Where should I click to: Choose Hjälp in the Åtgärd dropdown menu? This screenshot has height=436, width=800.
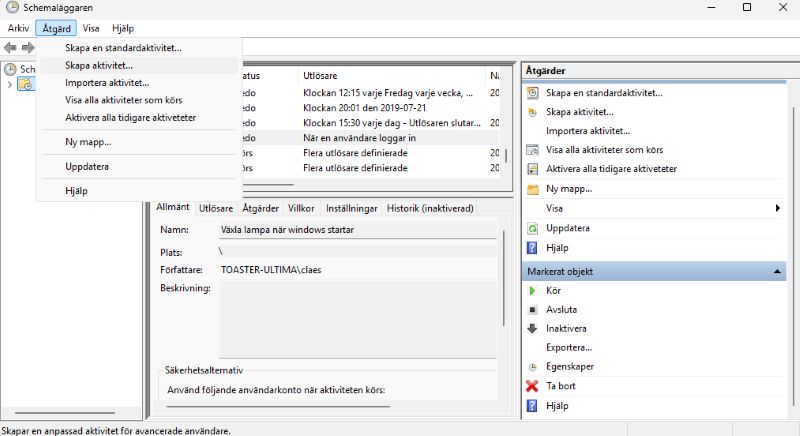(x=139, y=191)
